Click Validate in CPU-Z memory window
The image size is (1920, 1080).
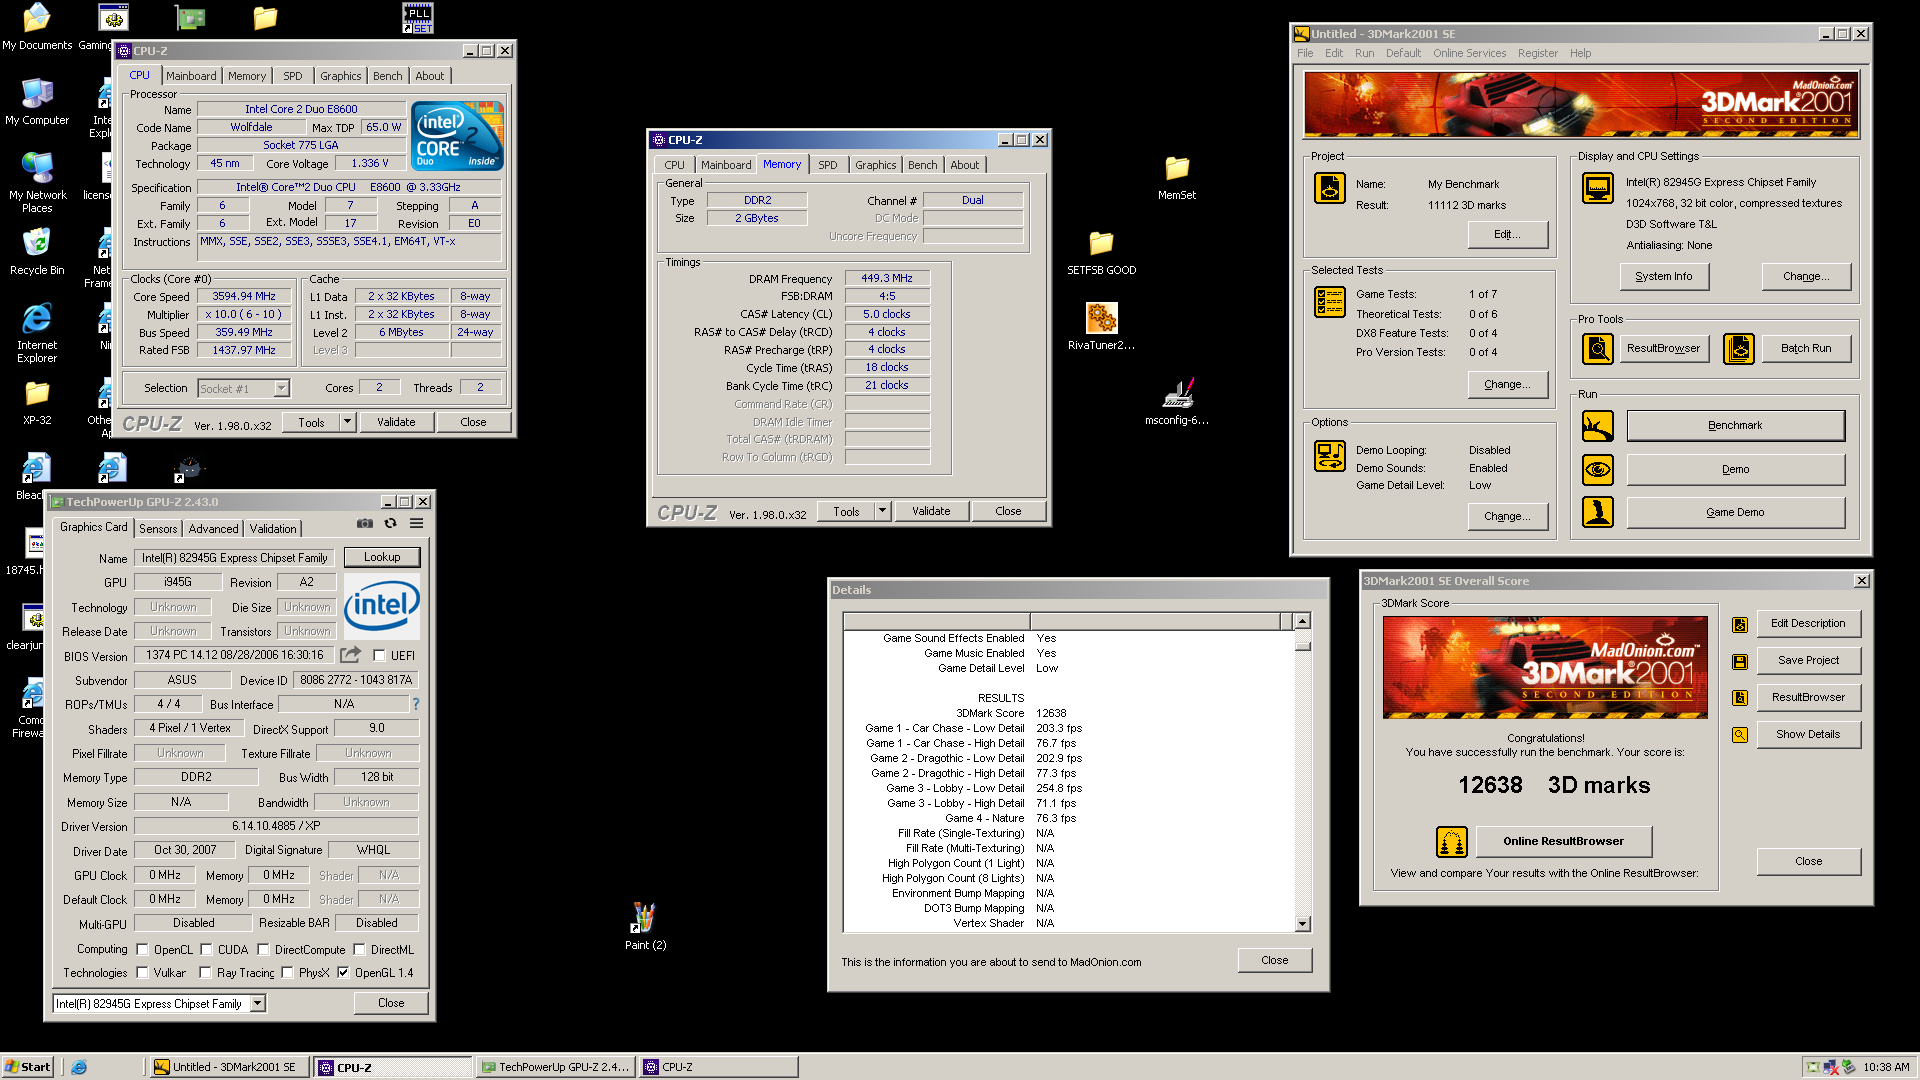[x=931, y=511]
